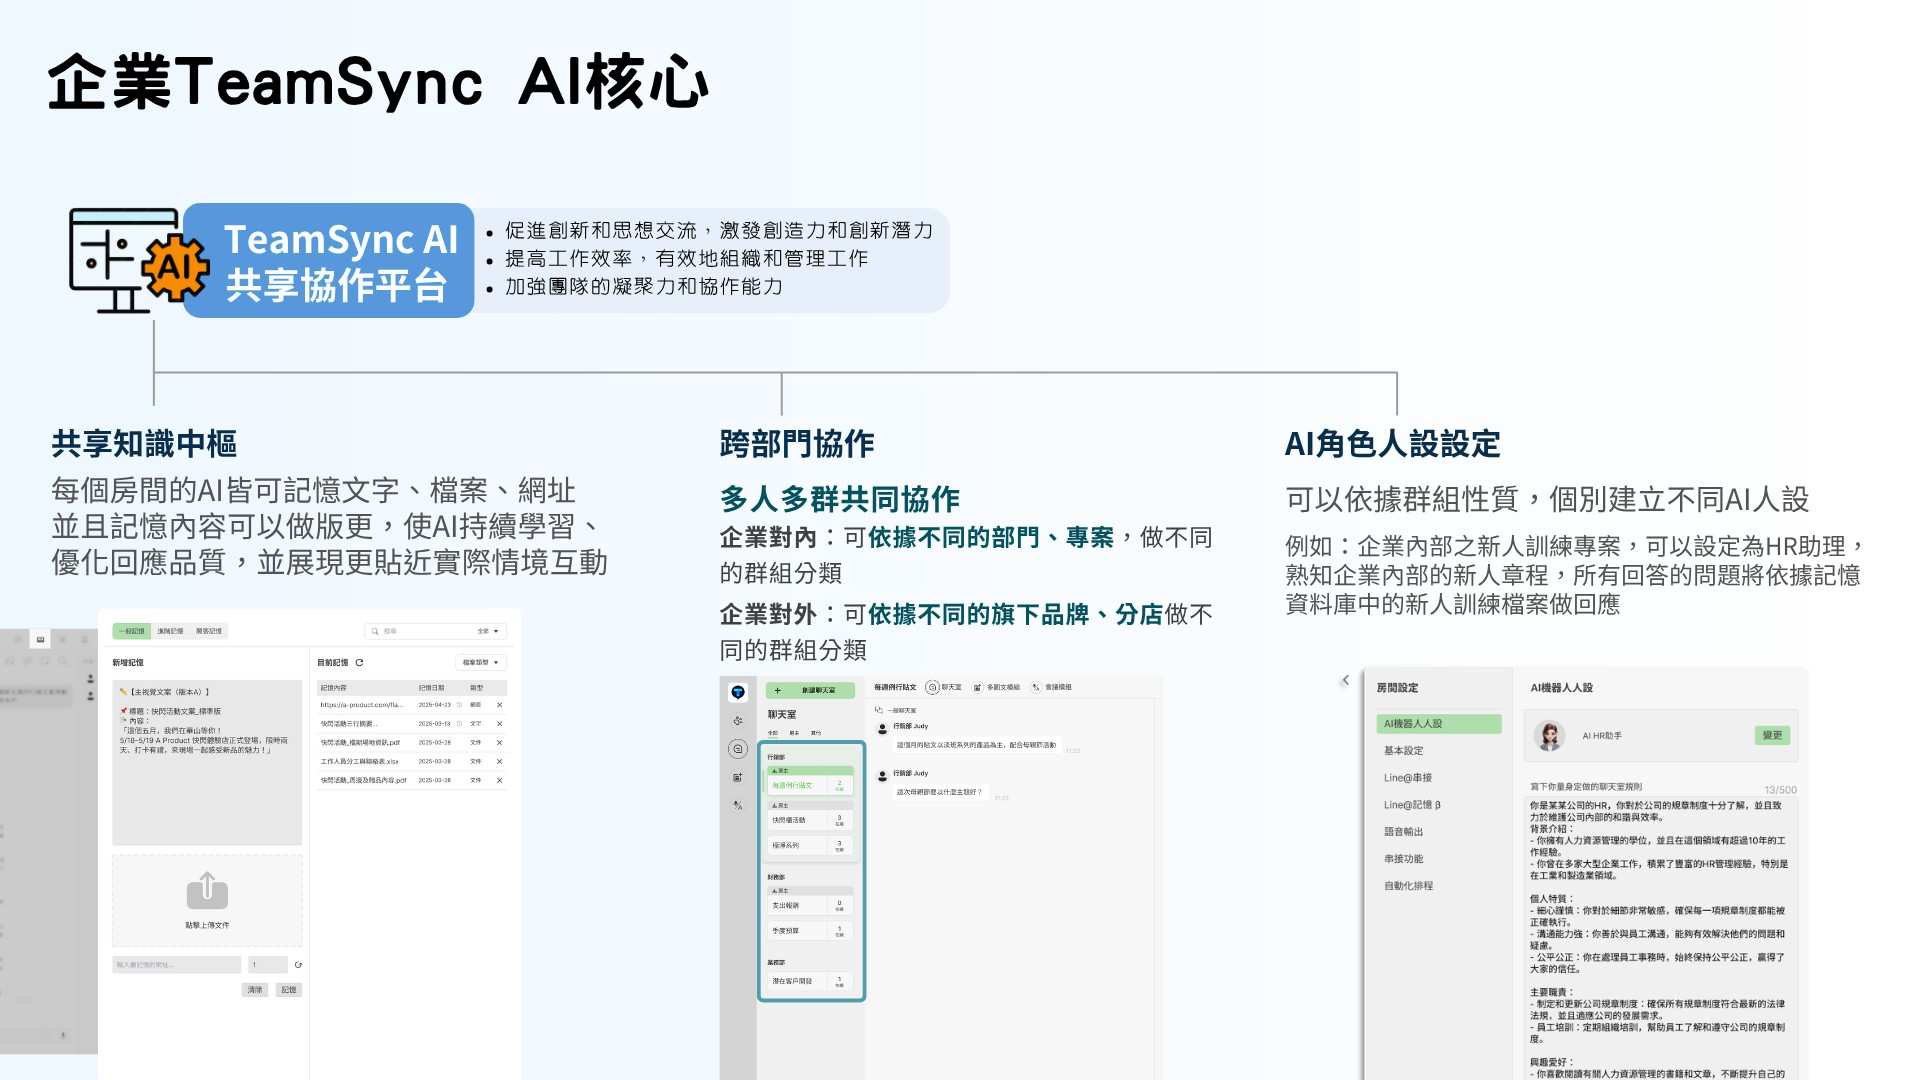This screenshot has width=1920, height=1080.
Task: Select the 群主 chatroom filter tab
Action: point(794,733)
